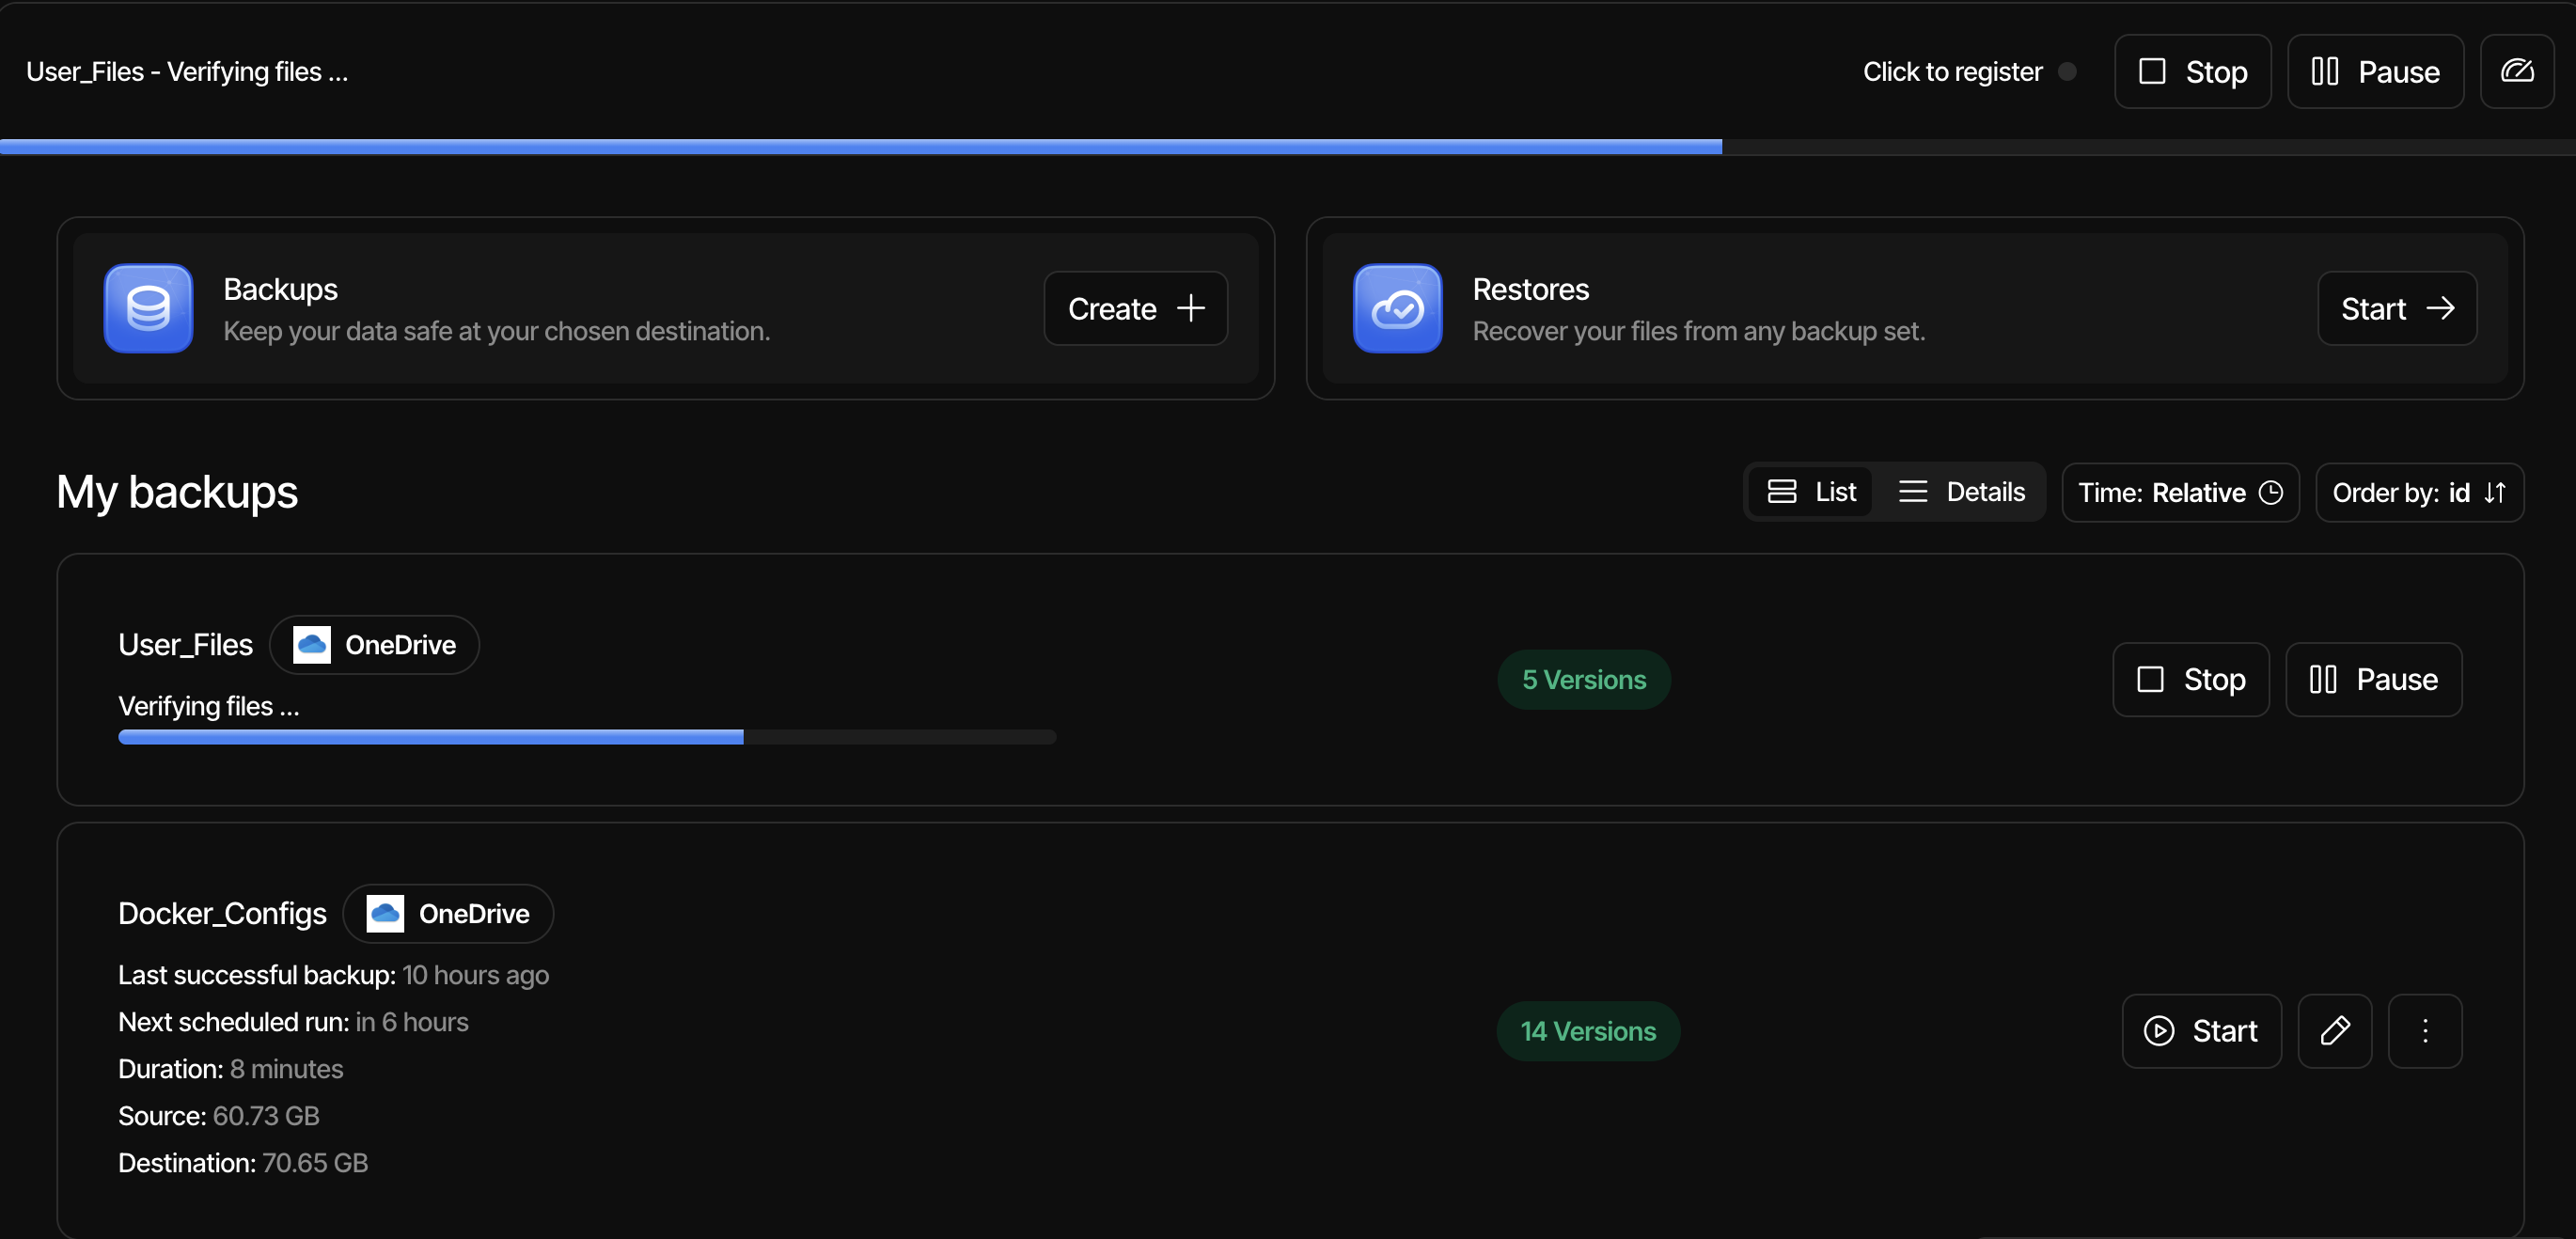The height and width of the screenshot is (1239, 2576).
Task: Switch to List view
Action: click(1811, 492)
